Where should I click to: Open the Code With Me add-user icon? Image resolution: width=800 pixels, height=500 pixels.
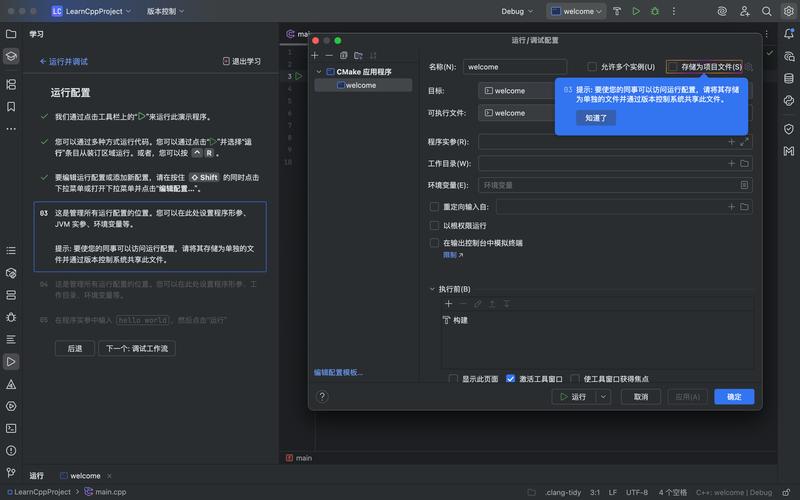tap(744, 11)
